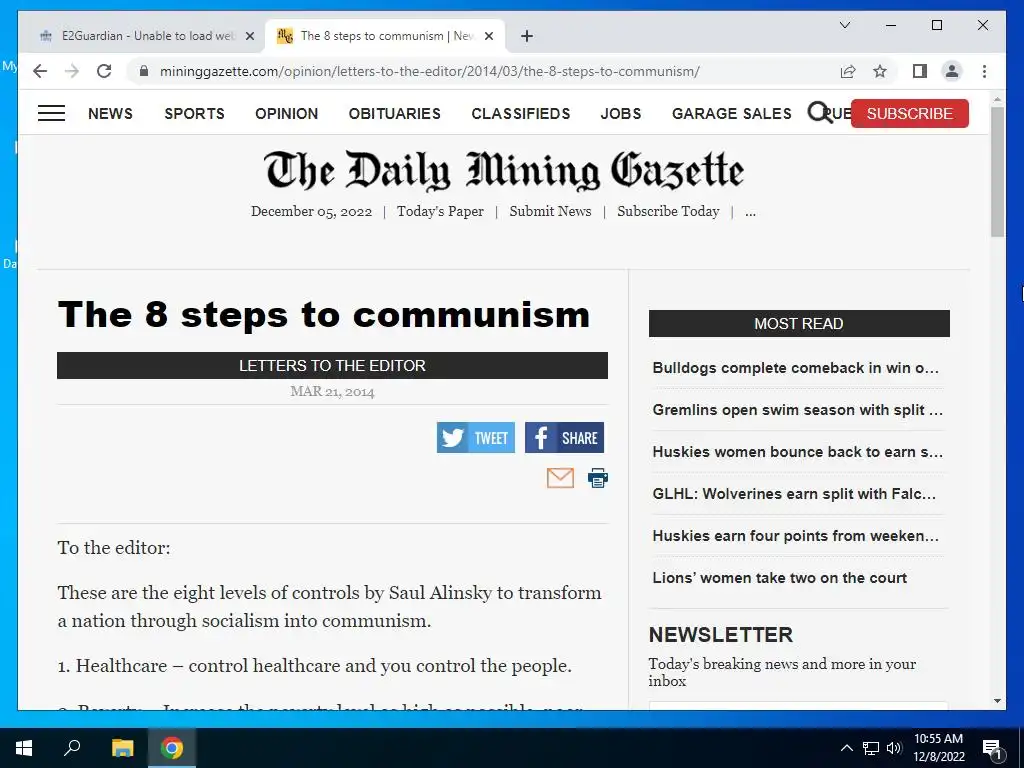Click the article headline The 8 steps to communism
This screenshot has width=1024, height=768.
[x=324, y=315]
